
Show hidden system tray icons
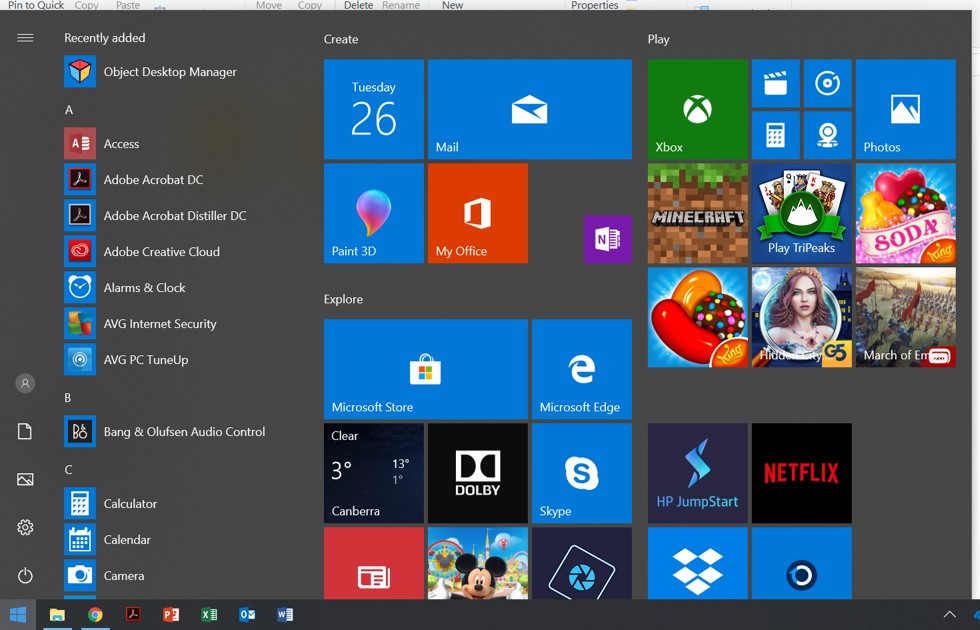[949, 614]
